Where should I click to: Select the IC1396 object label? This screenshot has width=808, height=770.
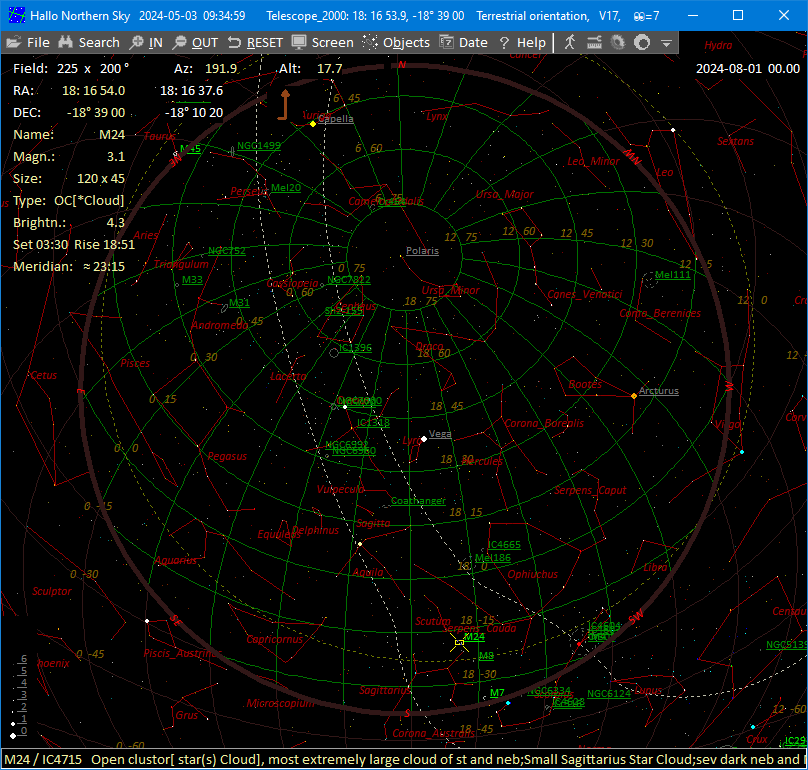[356, 347]
